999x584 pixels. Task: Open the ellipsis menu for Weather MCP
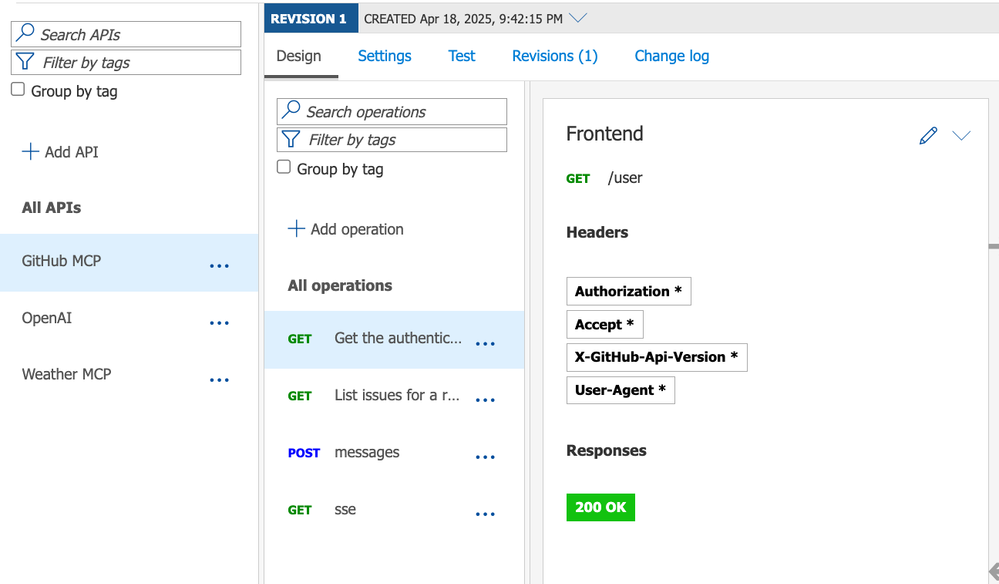pyautogui.click(x=219, y=380)
